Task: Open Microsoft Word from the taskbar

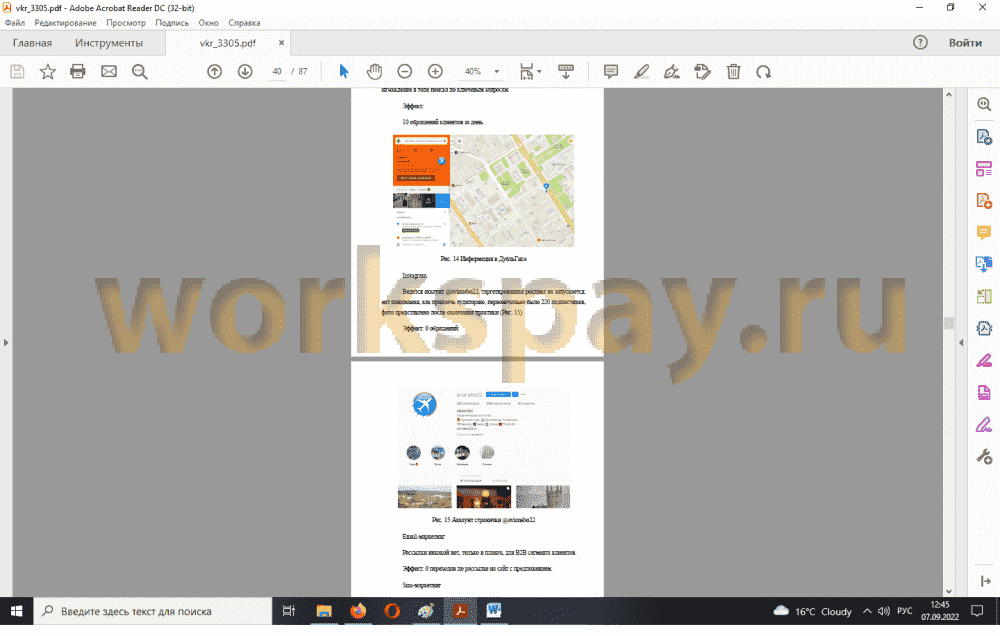Action: 494,611
